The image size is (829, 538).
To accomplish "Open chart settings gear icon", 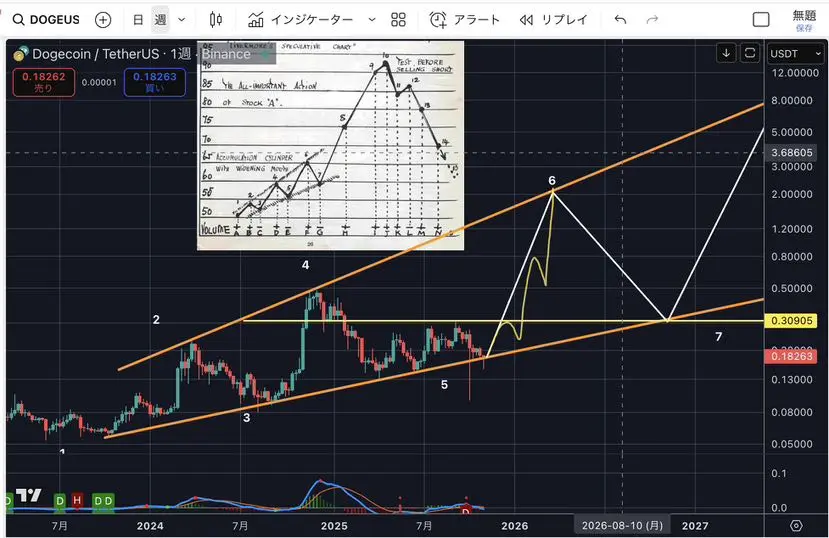I will click(x=796, y=526).
